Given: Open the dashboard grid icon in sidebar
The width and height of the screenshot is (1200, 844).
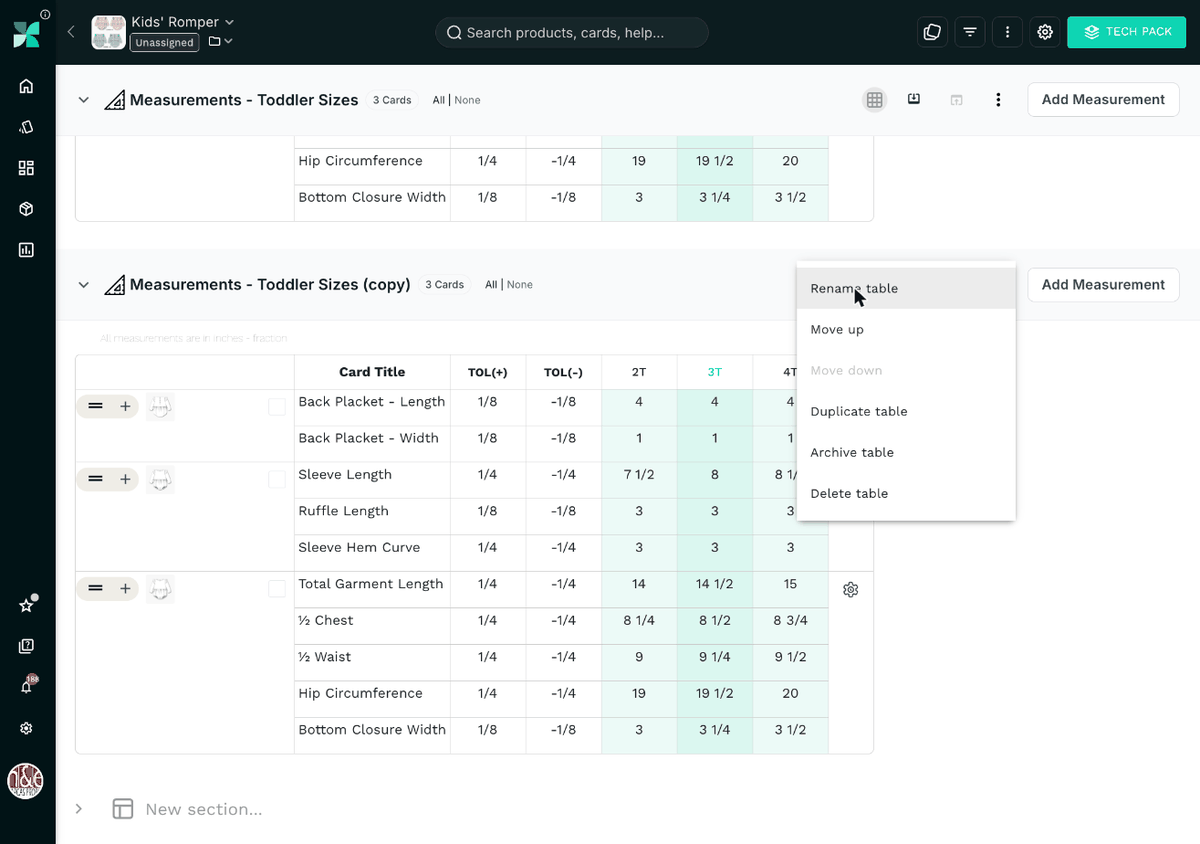Looking at the screenshot, I should pos(27,168).
